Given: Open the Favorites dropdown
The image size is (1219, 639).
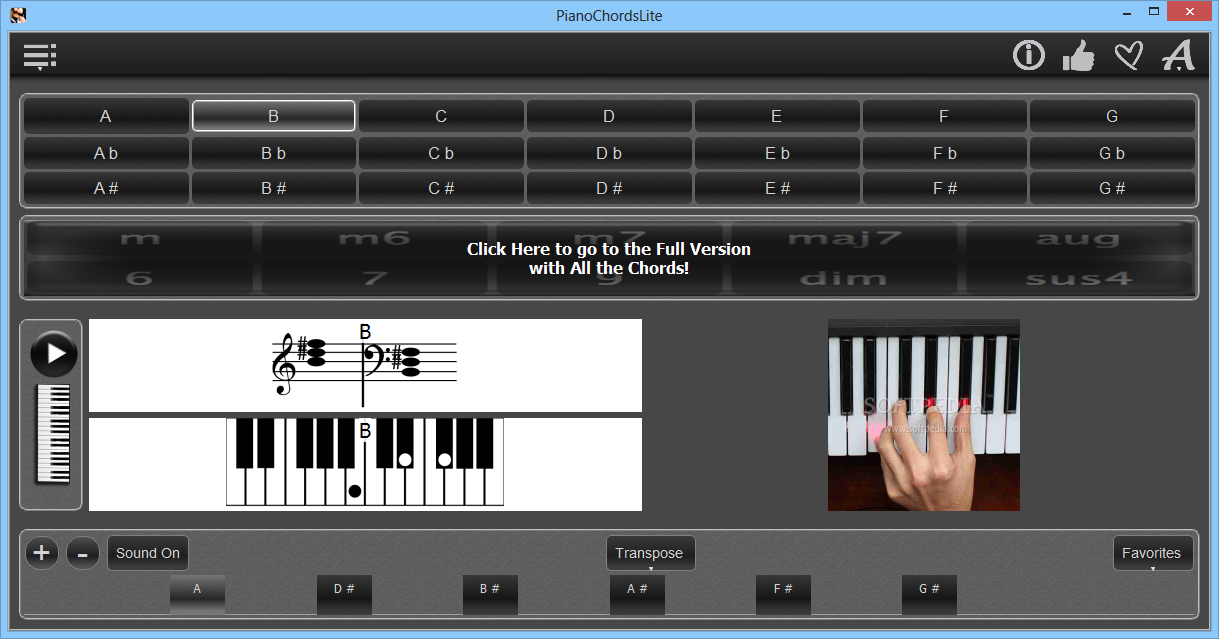Looking at the screenshot, I should 1152,553.
